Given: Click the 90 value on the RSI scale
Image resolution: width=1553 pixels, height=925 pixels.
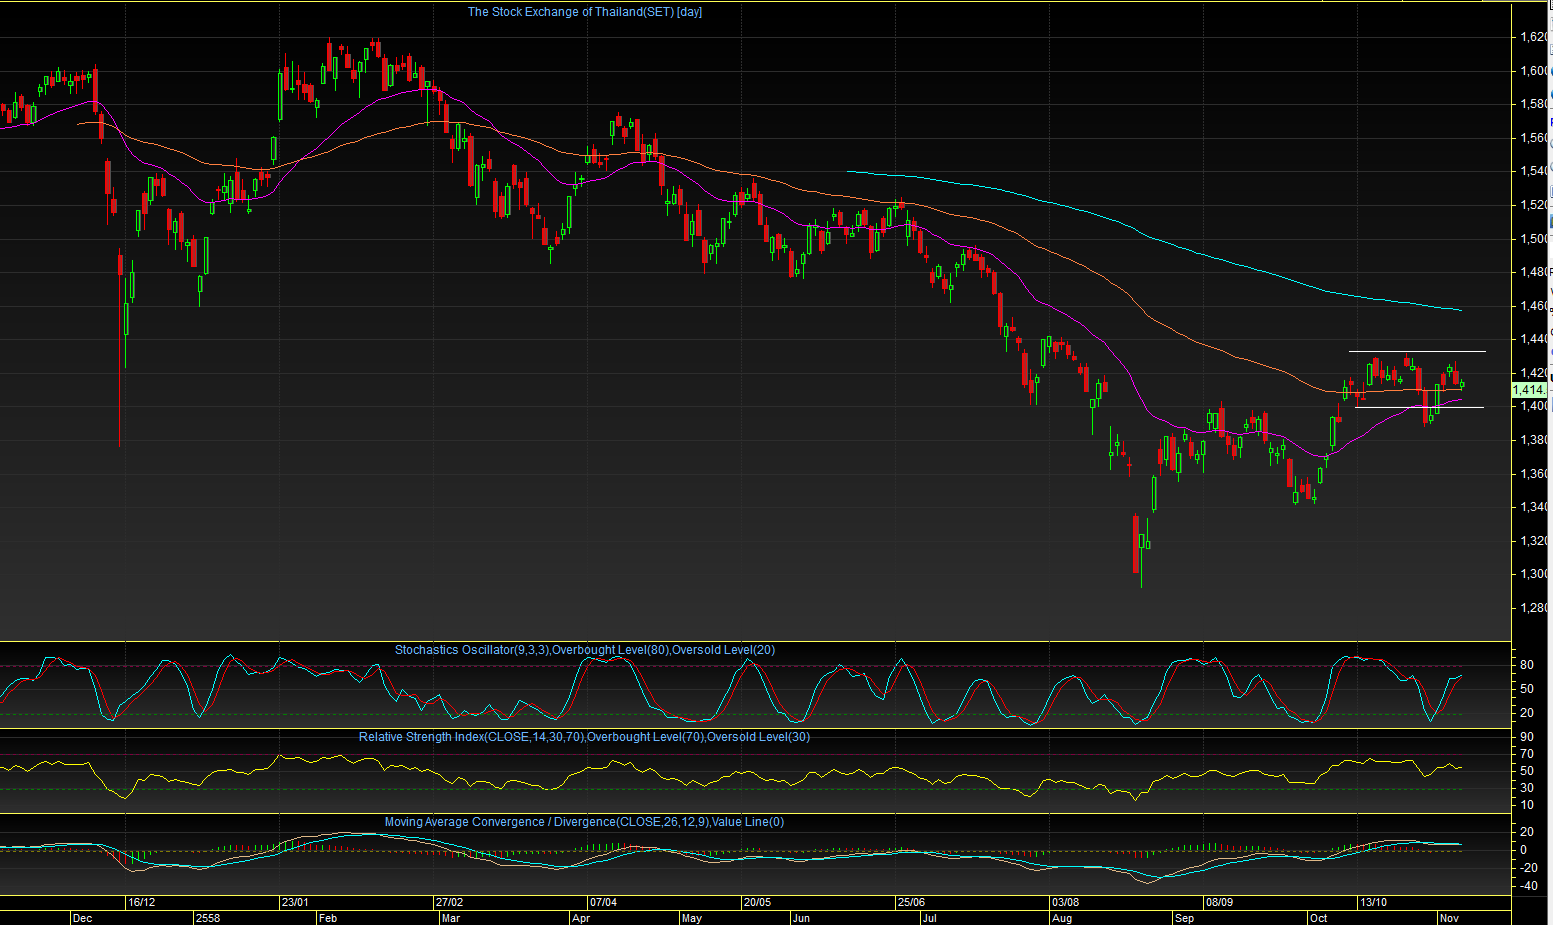Looking at the screenshot, I should click(1527, 737).
